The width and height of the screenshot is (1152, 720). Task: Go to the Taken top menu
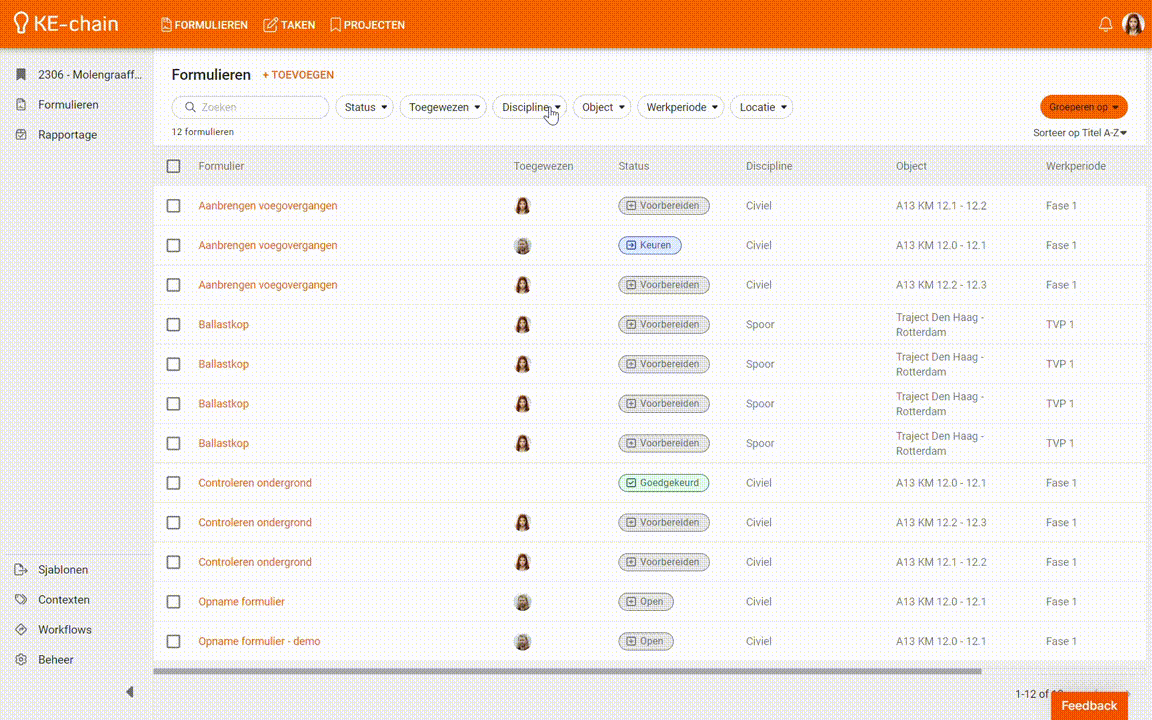[289, 25]
